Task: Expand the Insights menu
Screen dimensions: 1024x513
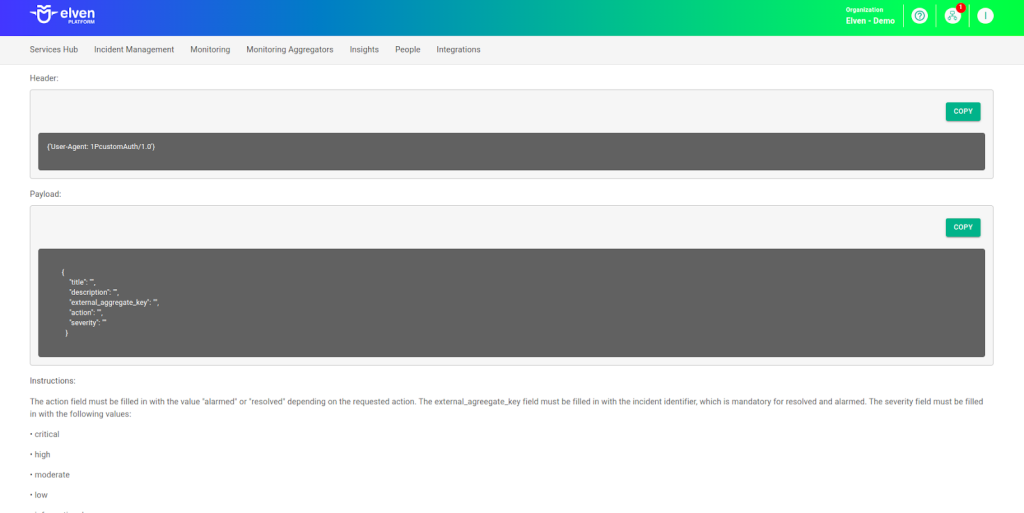Action: [364, 49]
